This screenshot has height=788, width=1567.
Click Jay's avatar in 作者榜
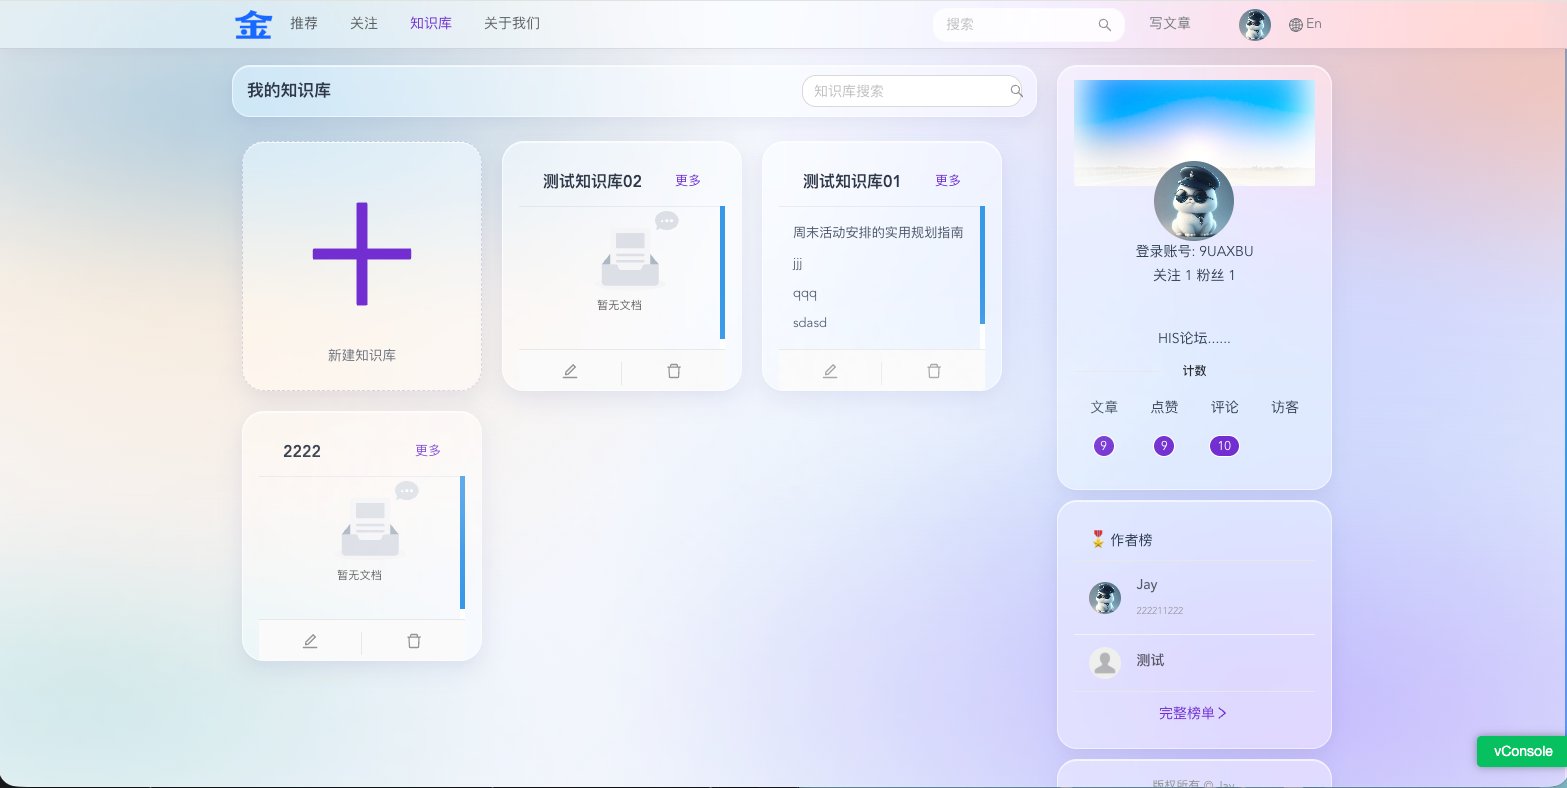coord(1105,598)
